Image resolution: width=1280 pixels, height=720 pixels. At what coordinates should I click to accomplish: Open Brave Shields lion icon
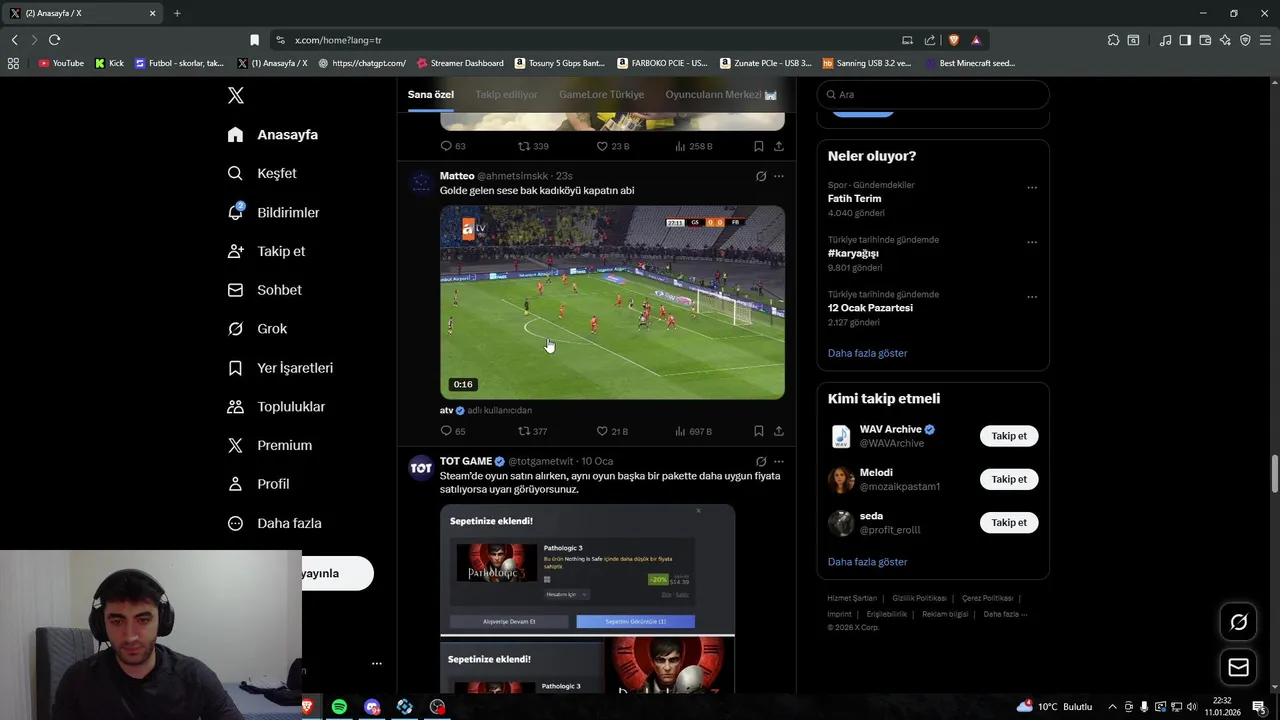(953, 40)
